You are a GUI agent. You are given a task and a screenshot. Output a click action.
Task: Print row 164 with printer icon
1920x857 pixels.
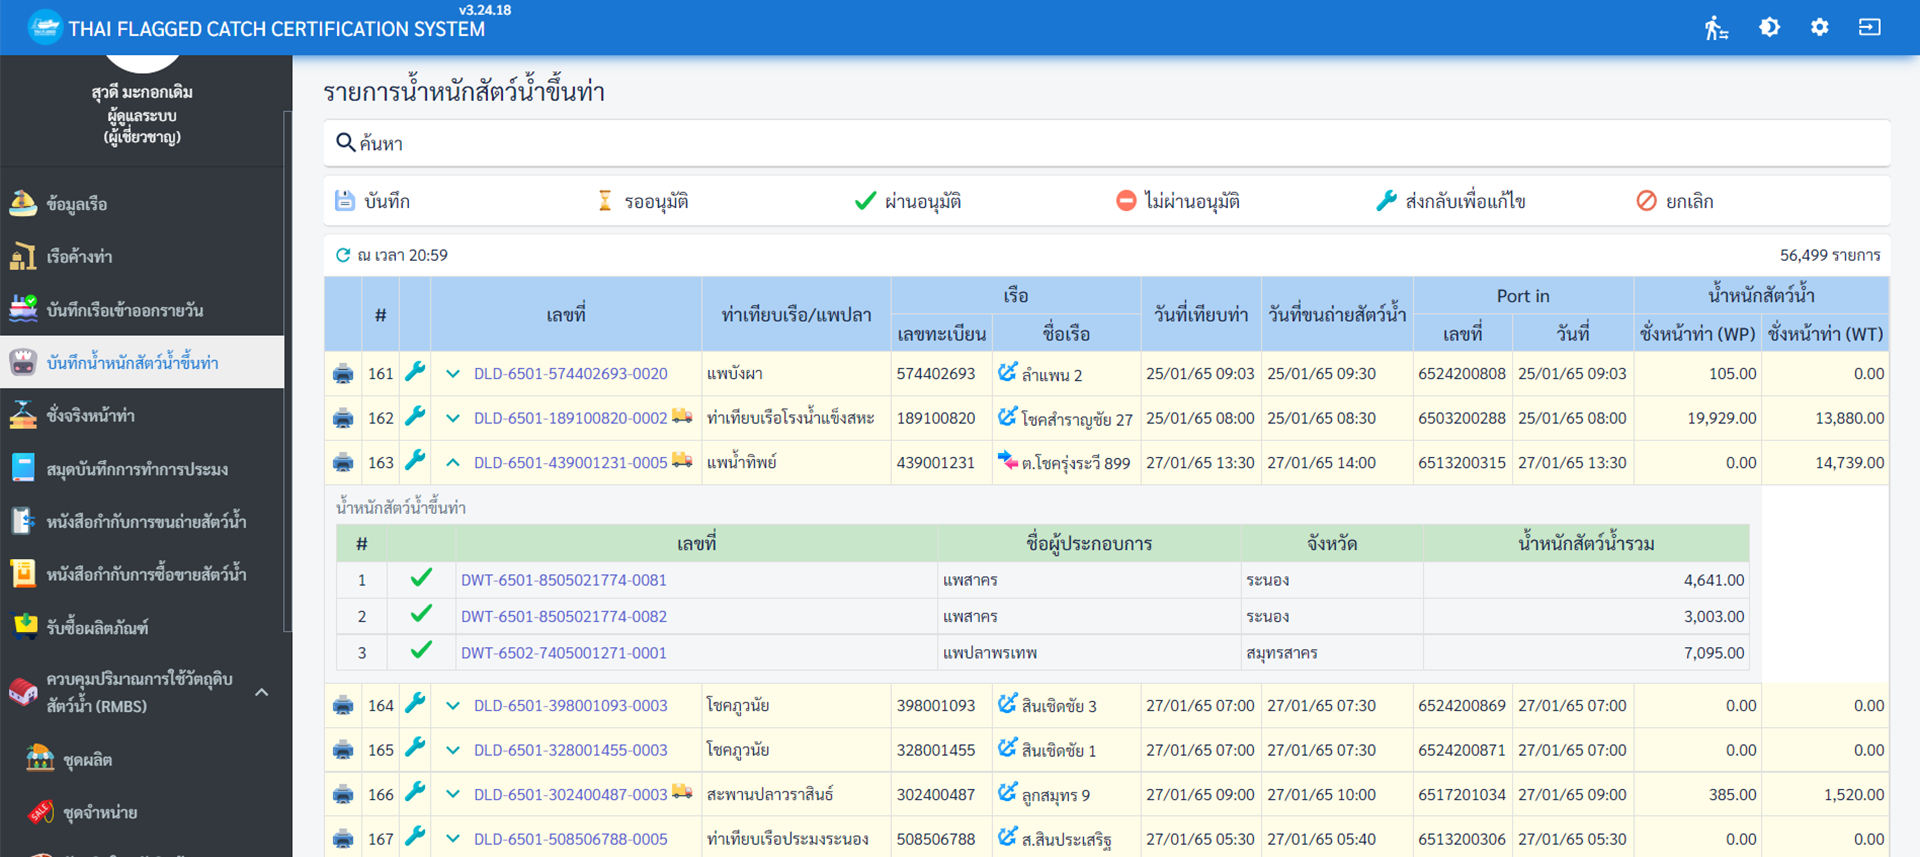tap(343, 706)
